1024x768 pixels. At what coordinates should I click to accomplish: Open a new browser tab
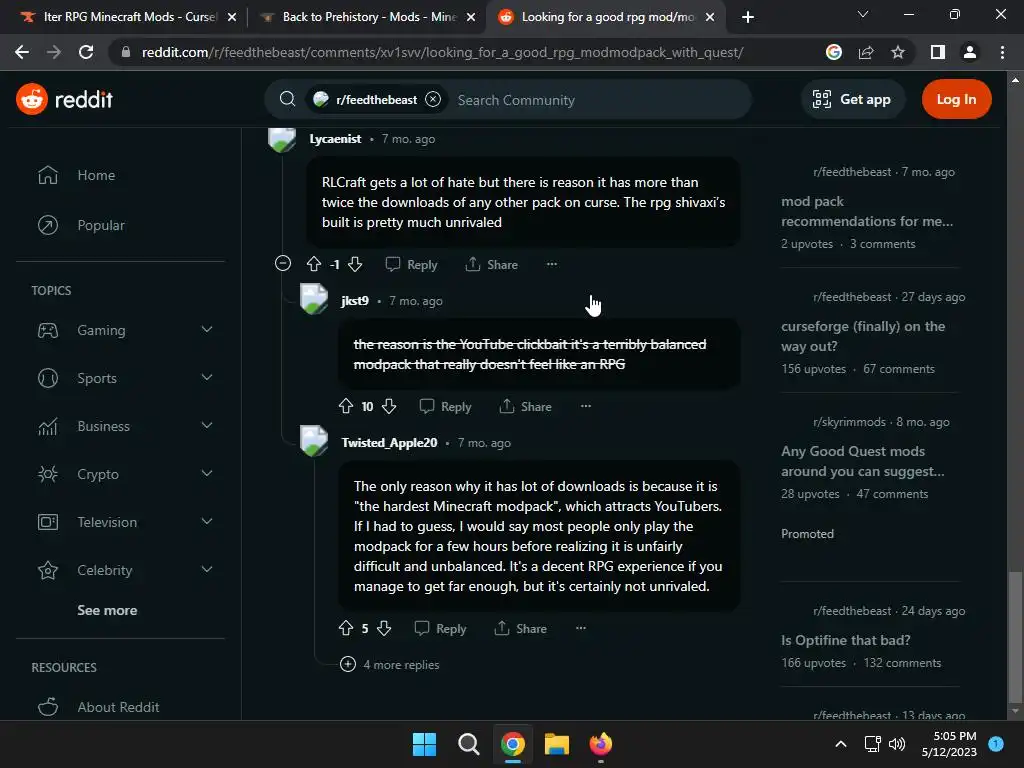pos(748,17)
